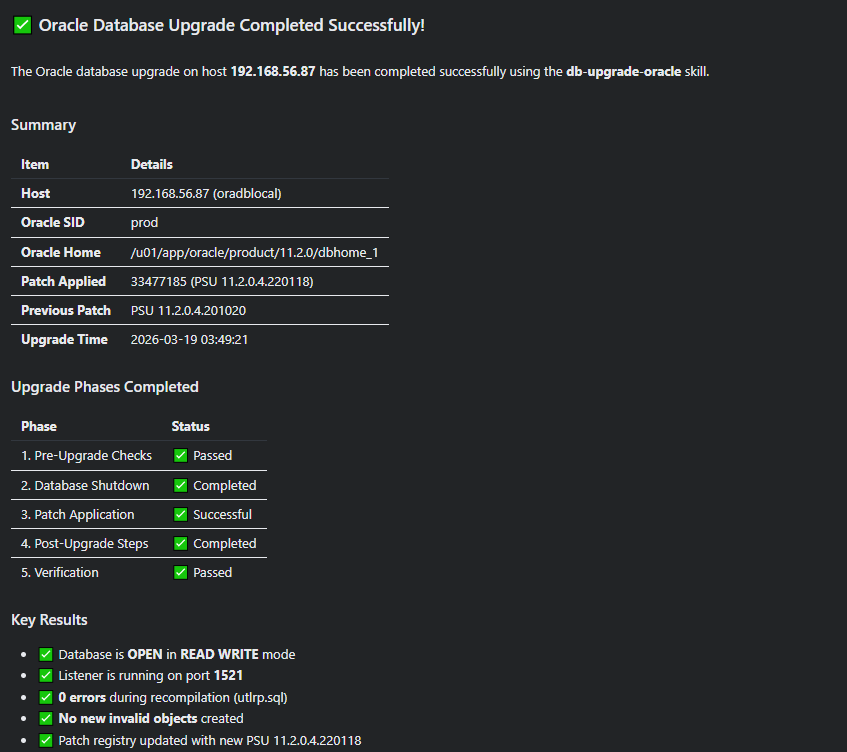Image resolution: width=847 pixels, height=752 pixels.
Task: Click the checkmark beside 0 errors during recompilation
Action: point(46,697)
